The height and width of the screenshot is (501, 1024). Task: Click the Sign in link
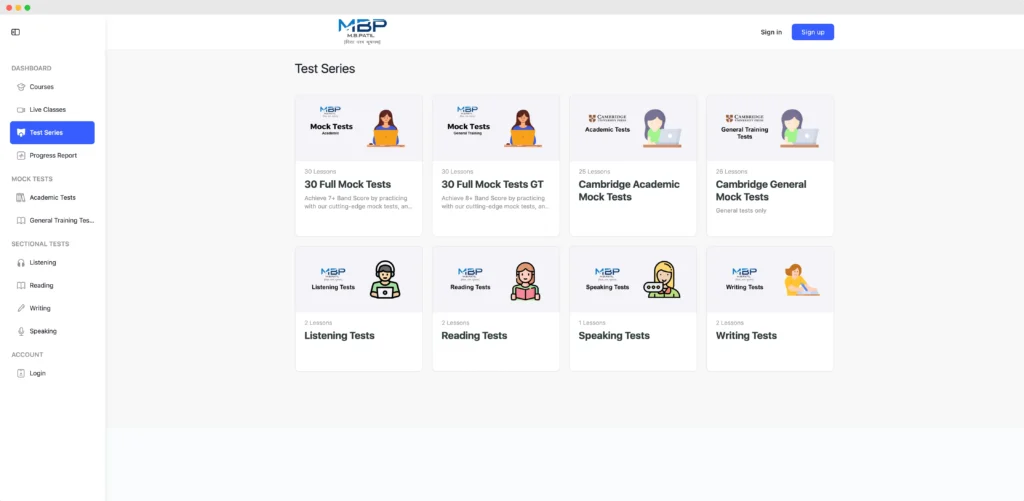pos(771,32)
